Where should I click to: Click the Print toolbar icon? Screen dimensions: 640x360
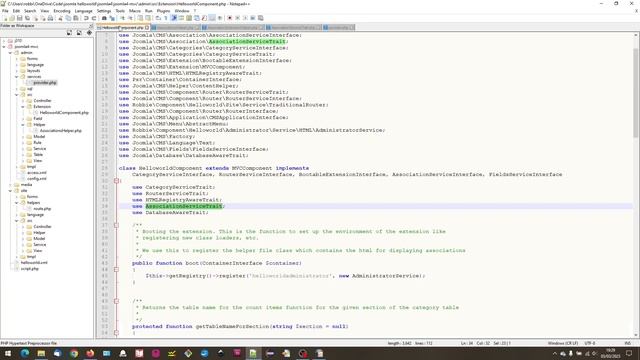pos(51,18)
